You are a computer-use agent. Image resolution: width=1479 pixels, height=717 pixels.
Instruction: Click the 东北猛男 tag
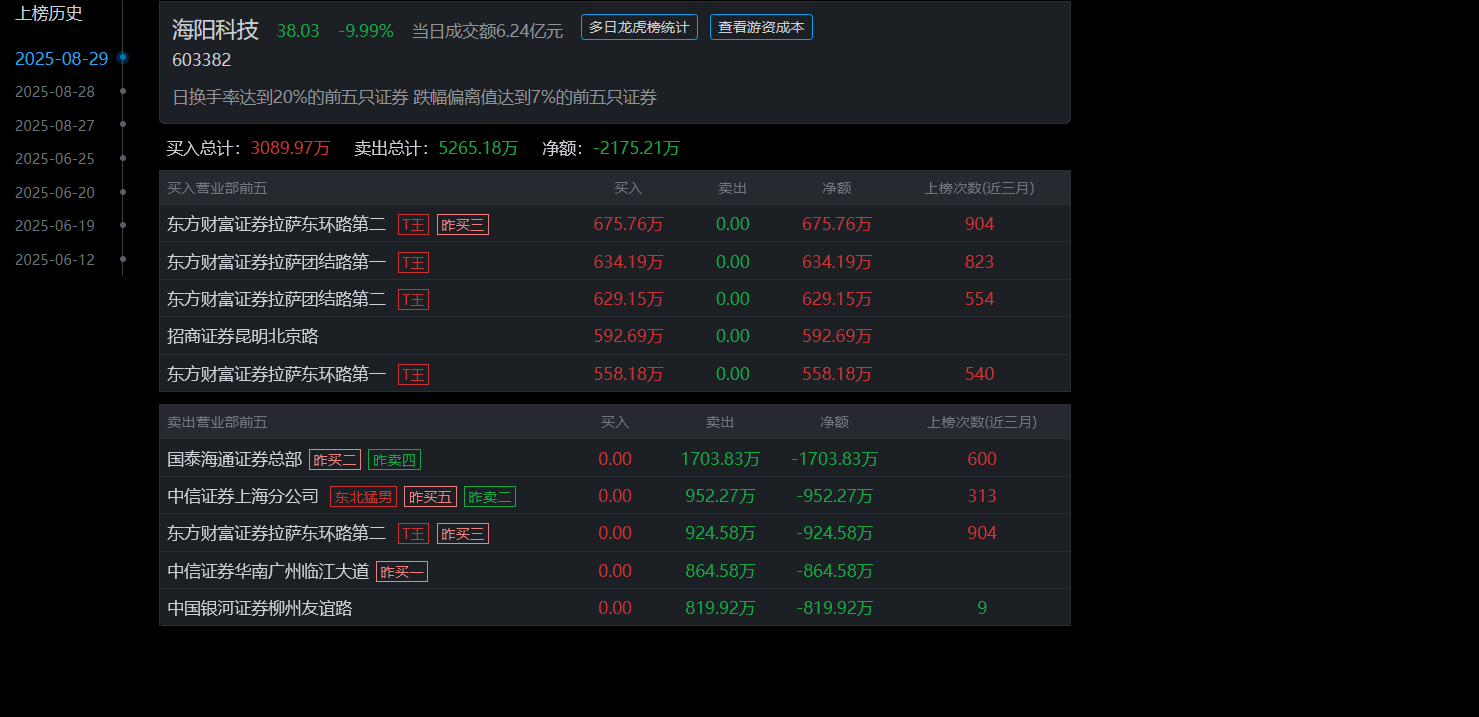(x=363, y=496)
